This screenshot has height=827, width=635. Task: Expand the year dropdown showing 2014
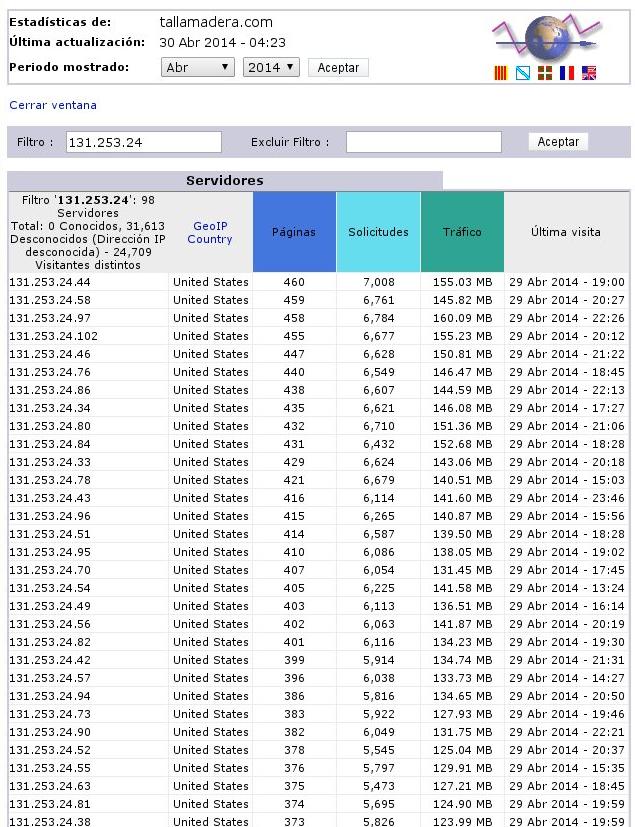(x=271, y=68)
